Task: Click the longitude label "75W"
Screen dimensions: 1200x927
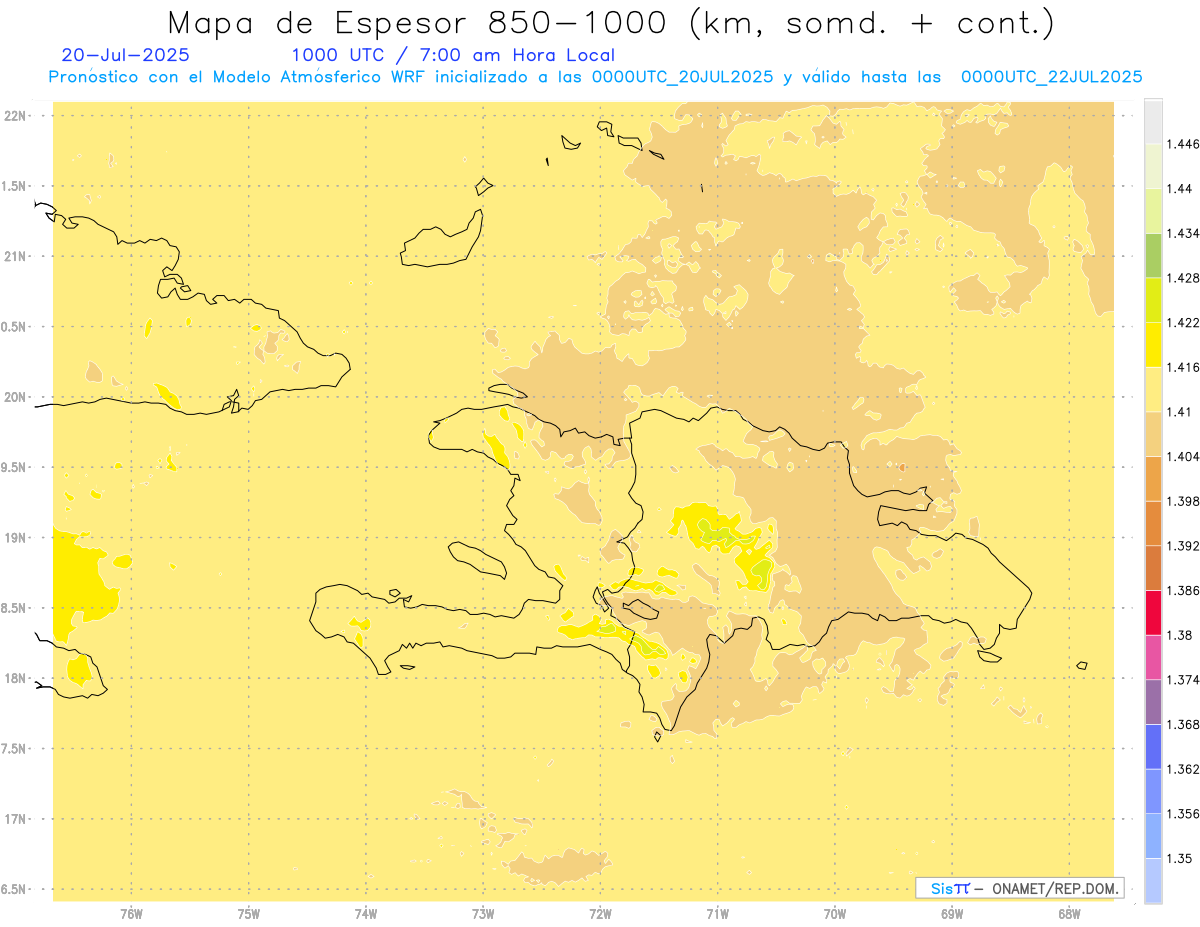Action: [x=249, y=914]
